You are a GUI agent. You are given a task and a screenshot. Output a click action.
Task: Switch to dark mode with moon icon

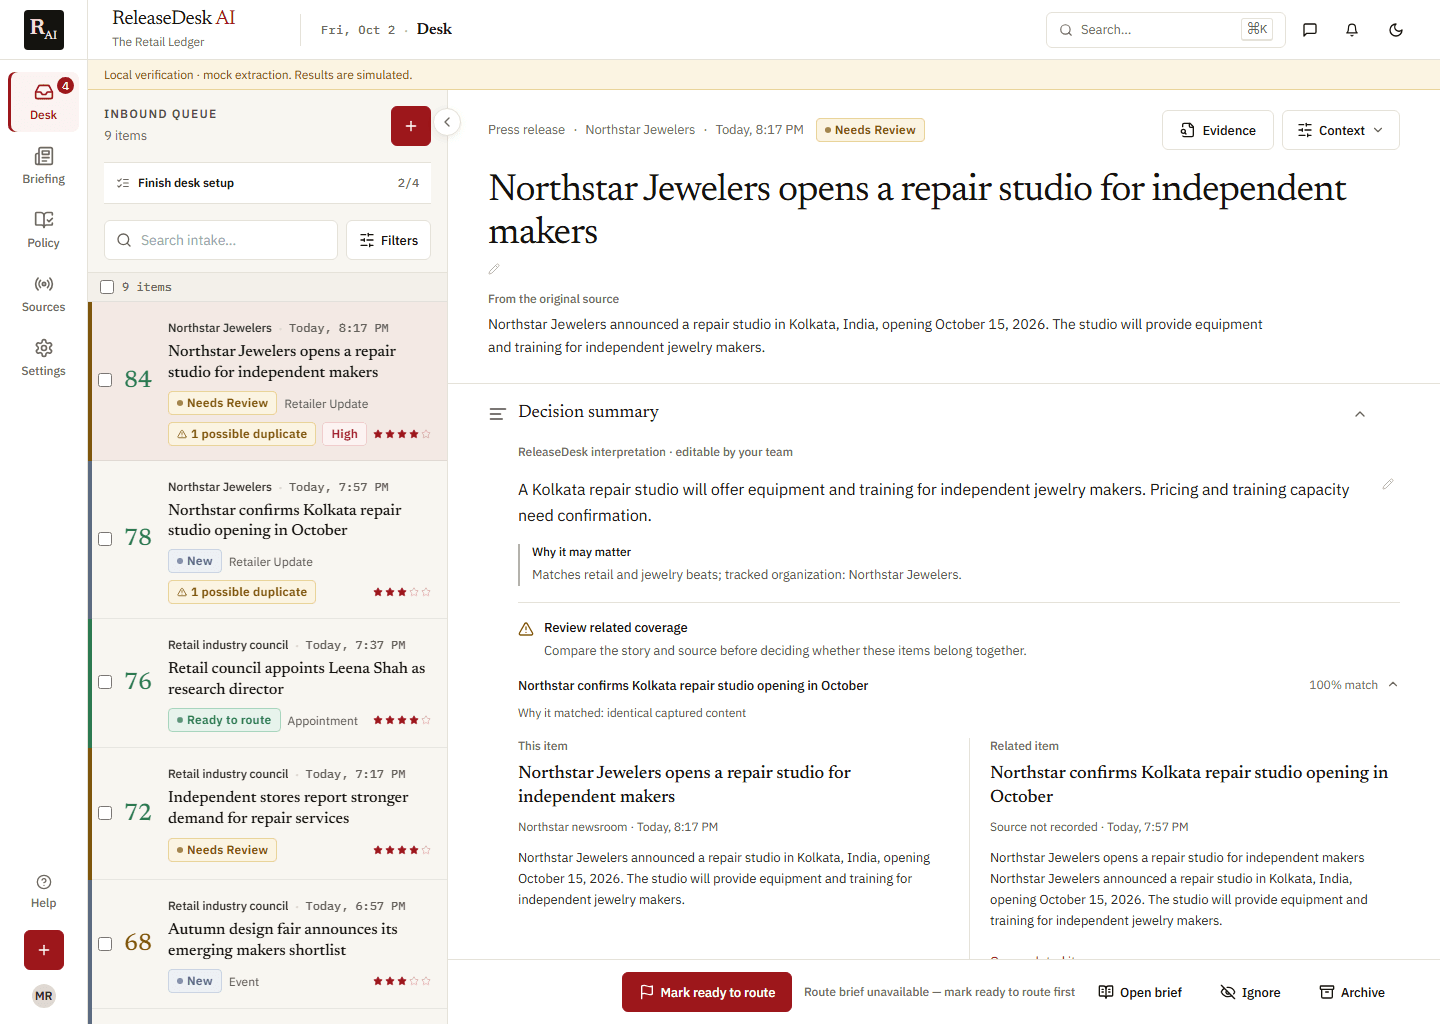point(1396,30)
